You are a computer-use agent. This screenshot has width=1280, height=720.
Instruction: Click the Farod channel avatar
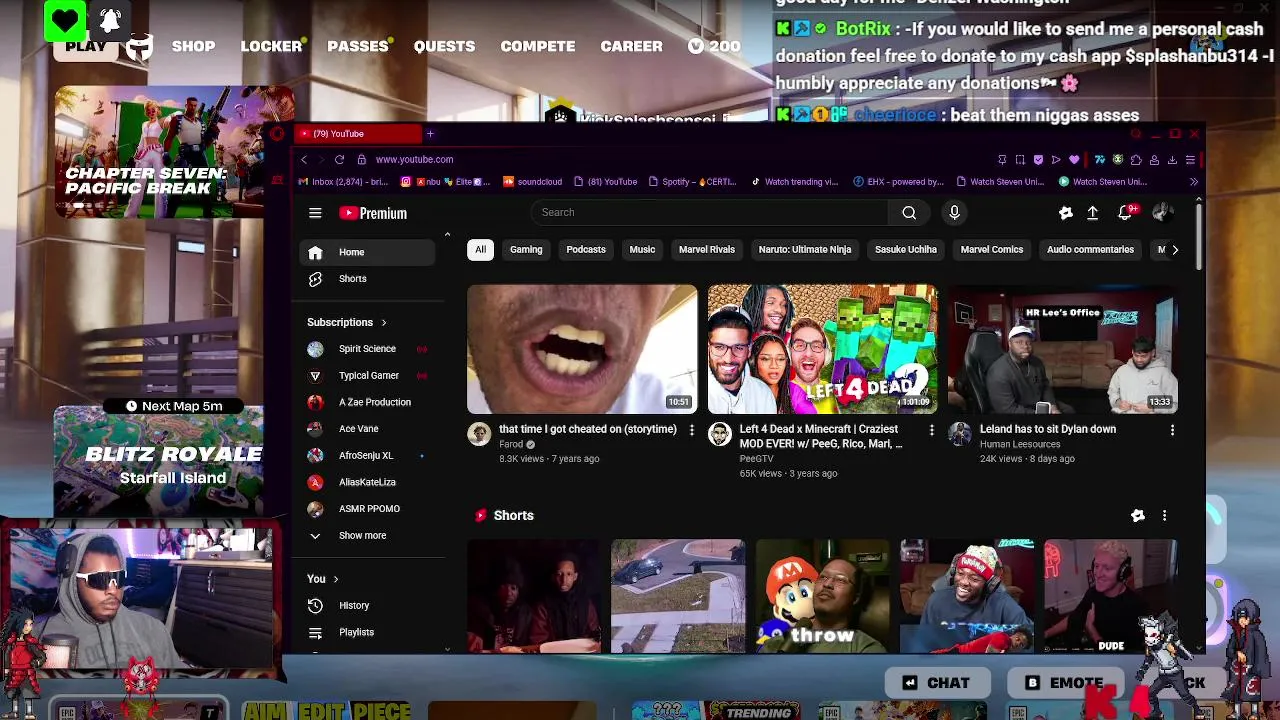click(479, 434)
